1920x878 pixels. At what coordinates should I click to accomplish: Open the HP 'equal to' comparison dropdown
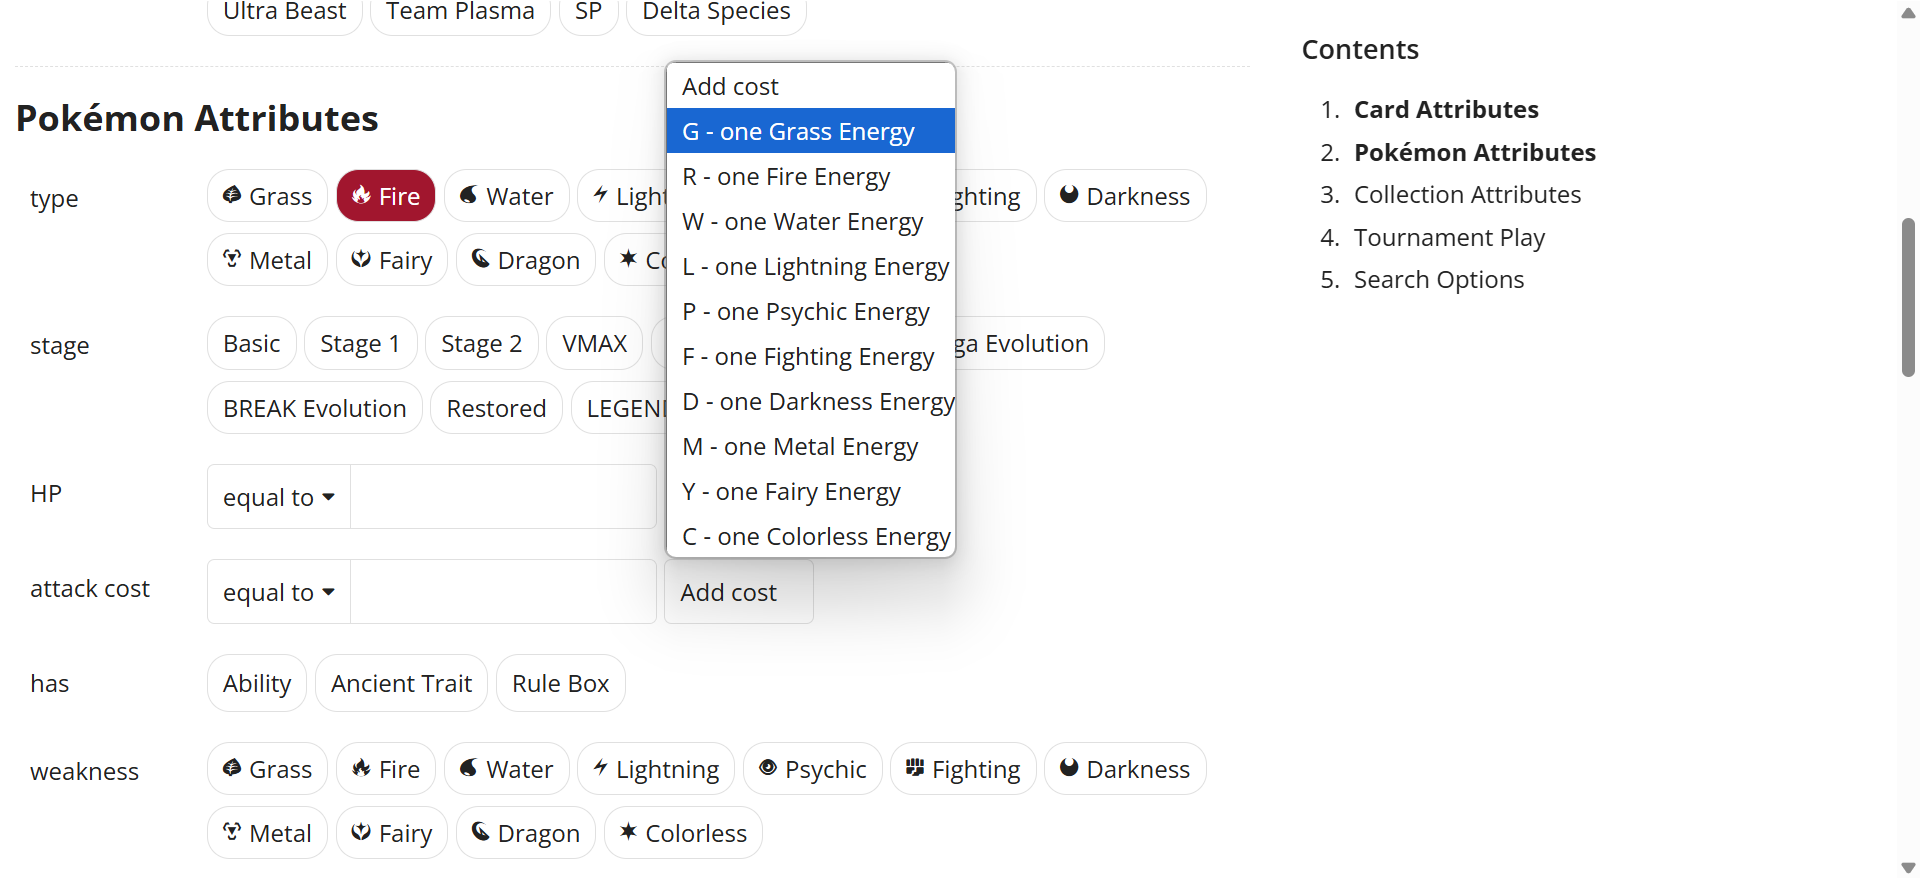[x=279, y=497]
